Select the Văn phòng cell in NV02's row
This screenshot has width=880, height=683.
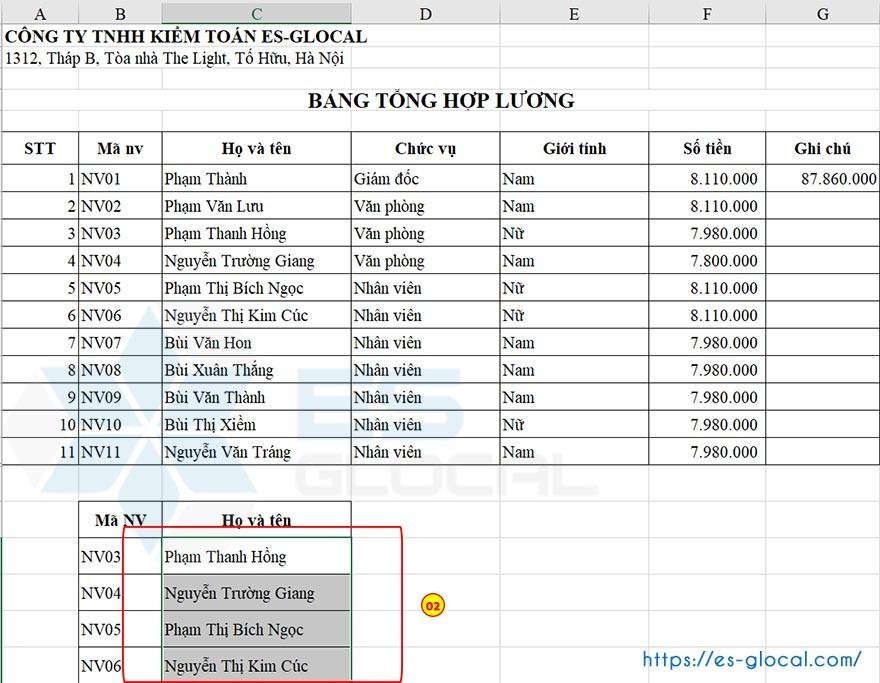tap(425, 206)
